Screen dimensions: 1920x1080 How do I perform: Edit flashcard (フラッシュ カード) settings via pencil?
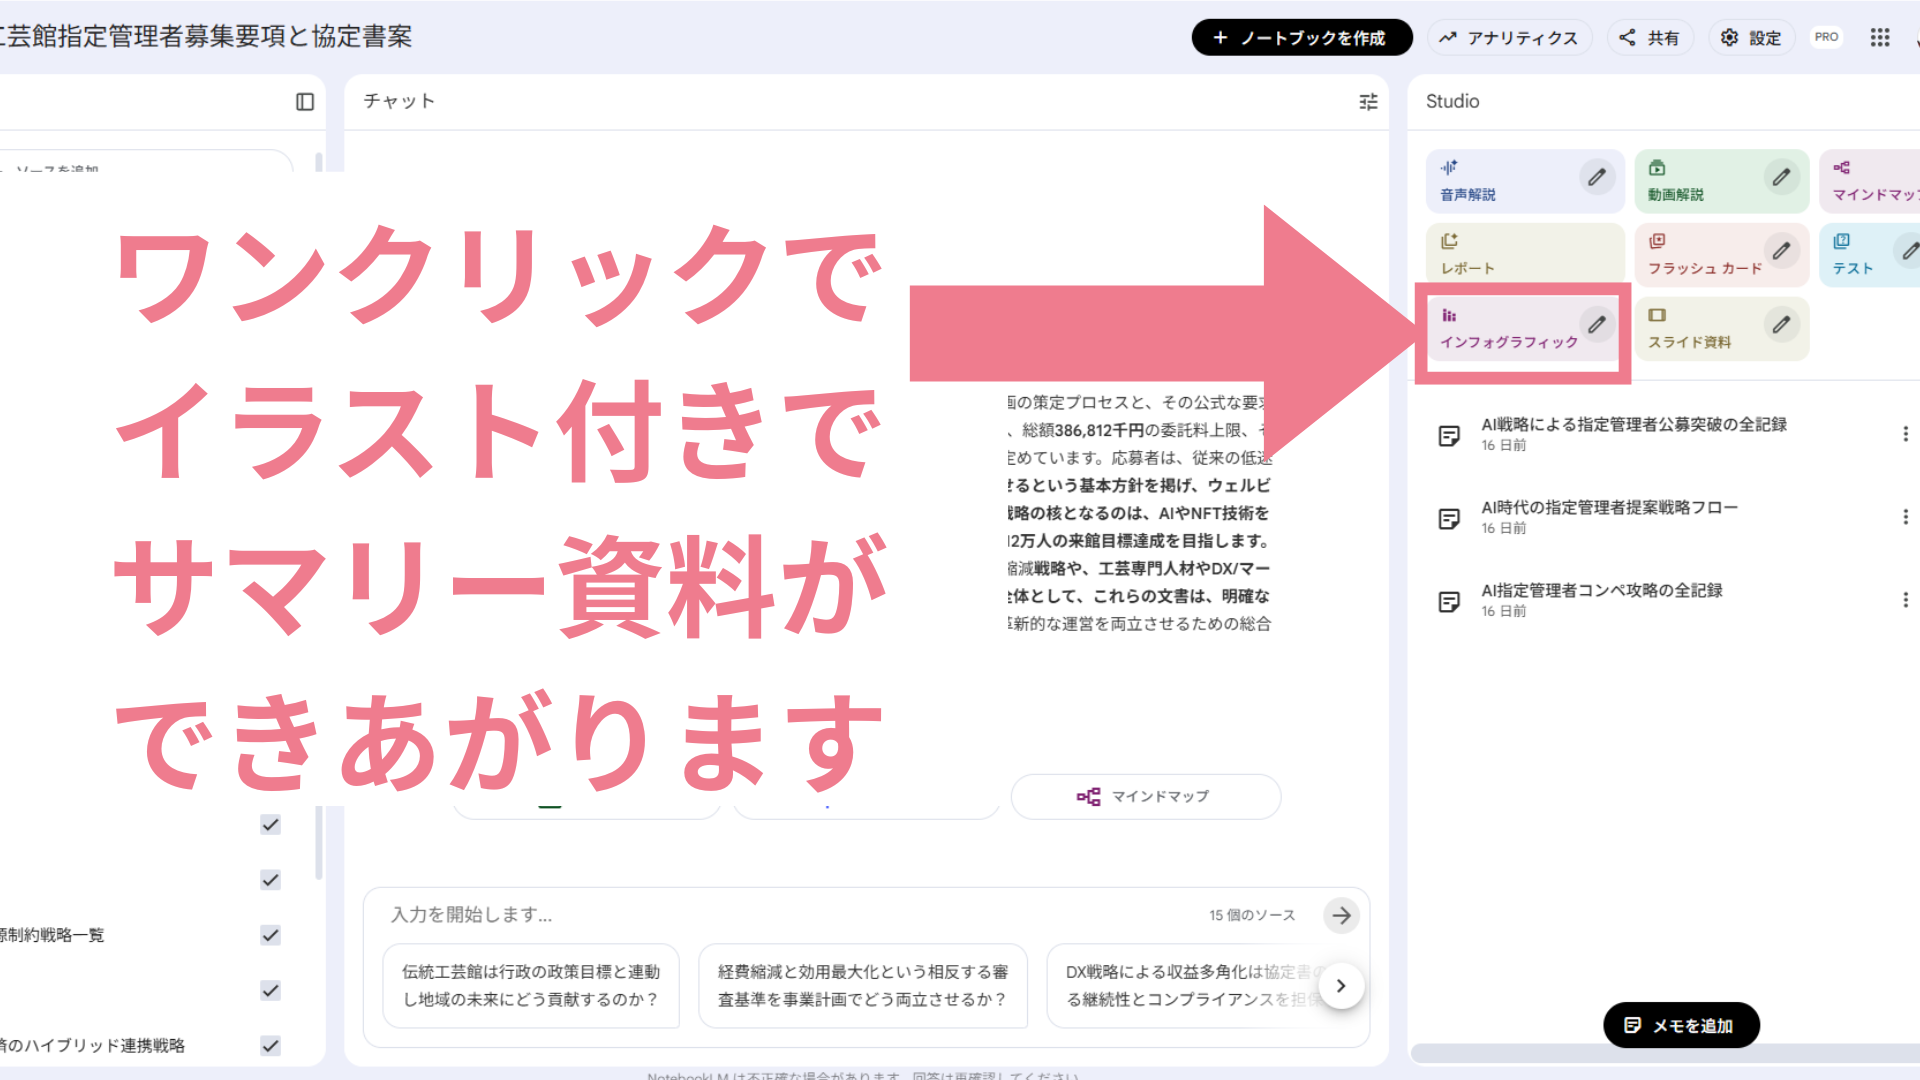coord(1781,251)
